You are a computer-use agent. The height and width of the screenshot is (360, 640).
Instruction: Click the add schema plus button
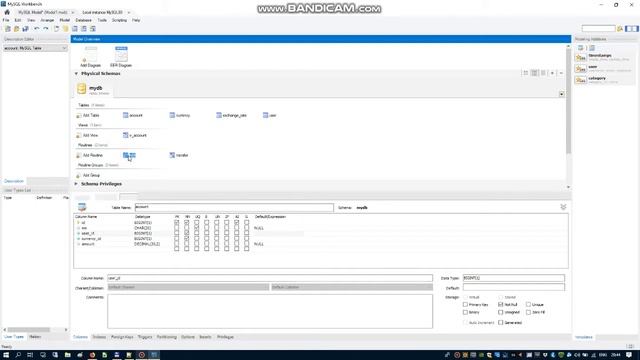[x=552, y=73]
